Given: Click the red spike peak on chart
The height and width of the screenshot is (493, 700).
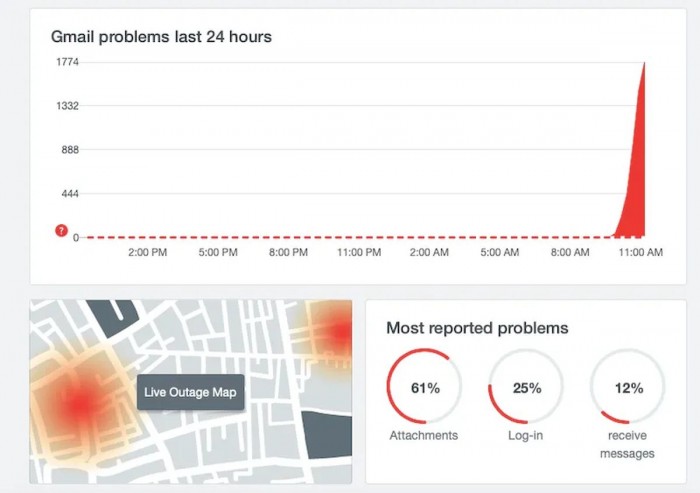Looking at the screenshot, I should (644, 66).
